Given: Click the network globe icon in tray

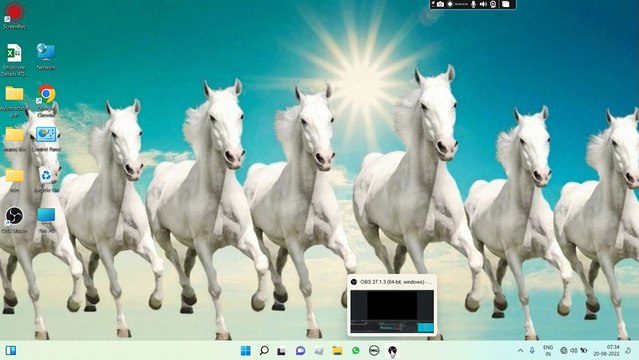Looking at the screenshot, I should [x=564, y=351].
